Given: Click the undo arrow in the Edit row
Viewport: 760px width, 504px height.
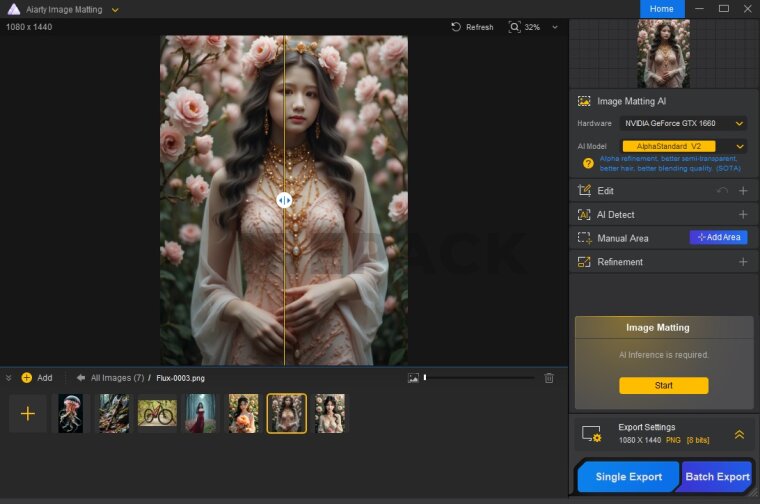Looking at the screenshot, I should (722, 190).
